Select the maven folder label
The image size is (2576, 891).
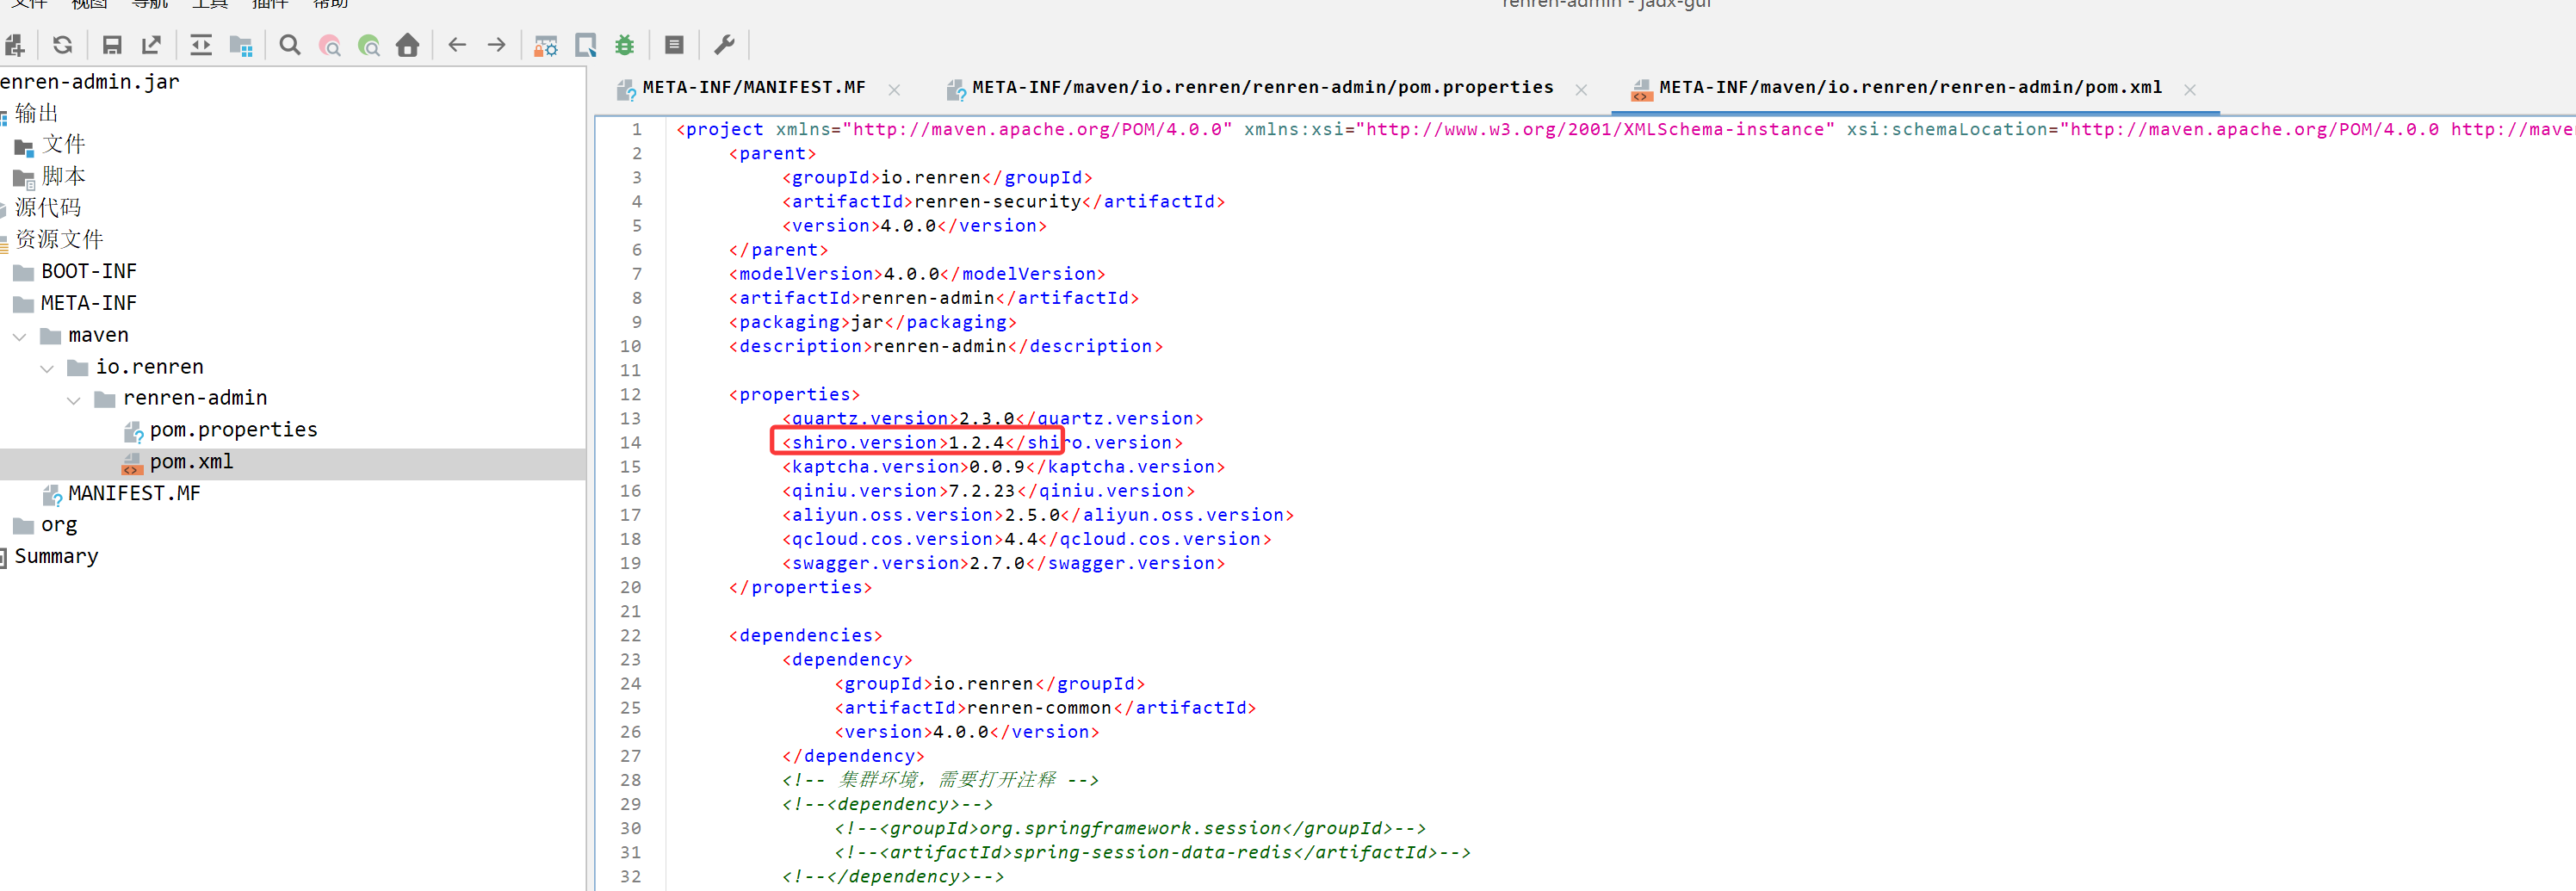tap(98, 335)
